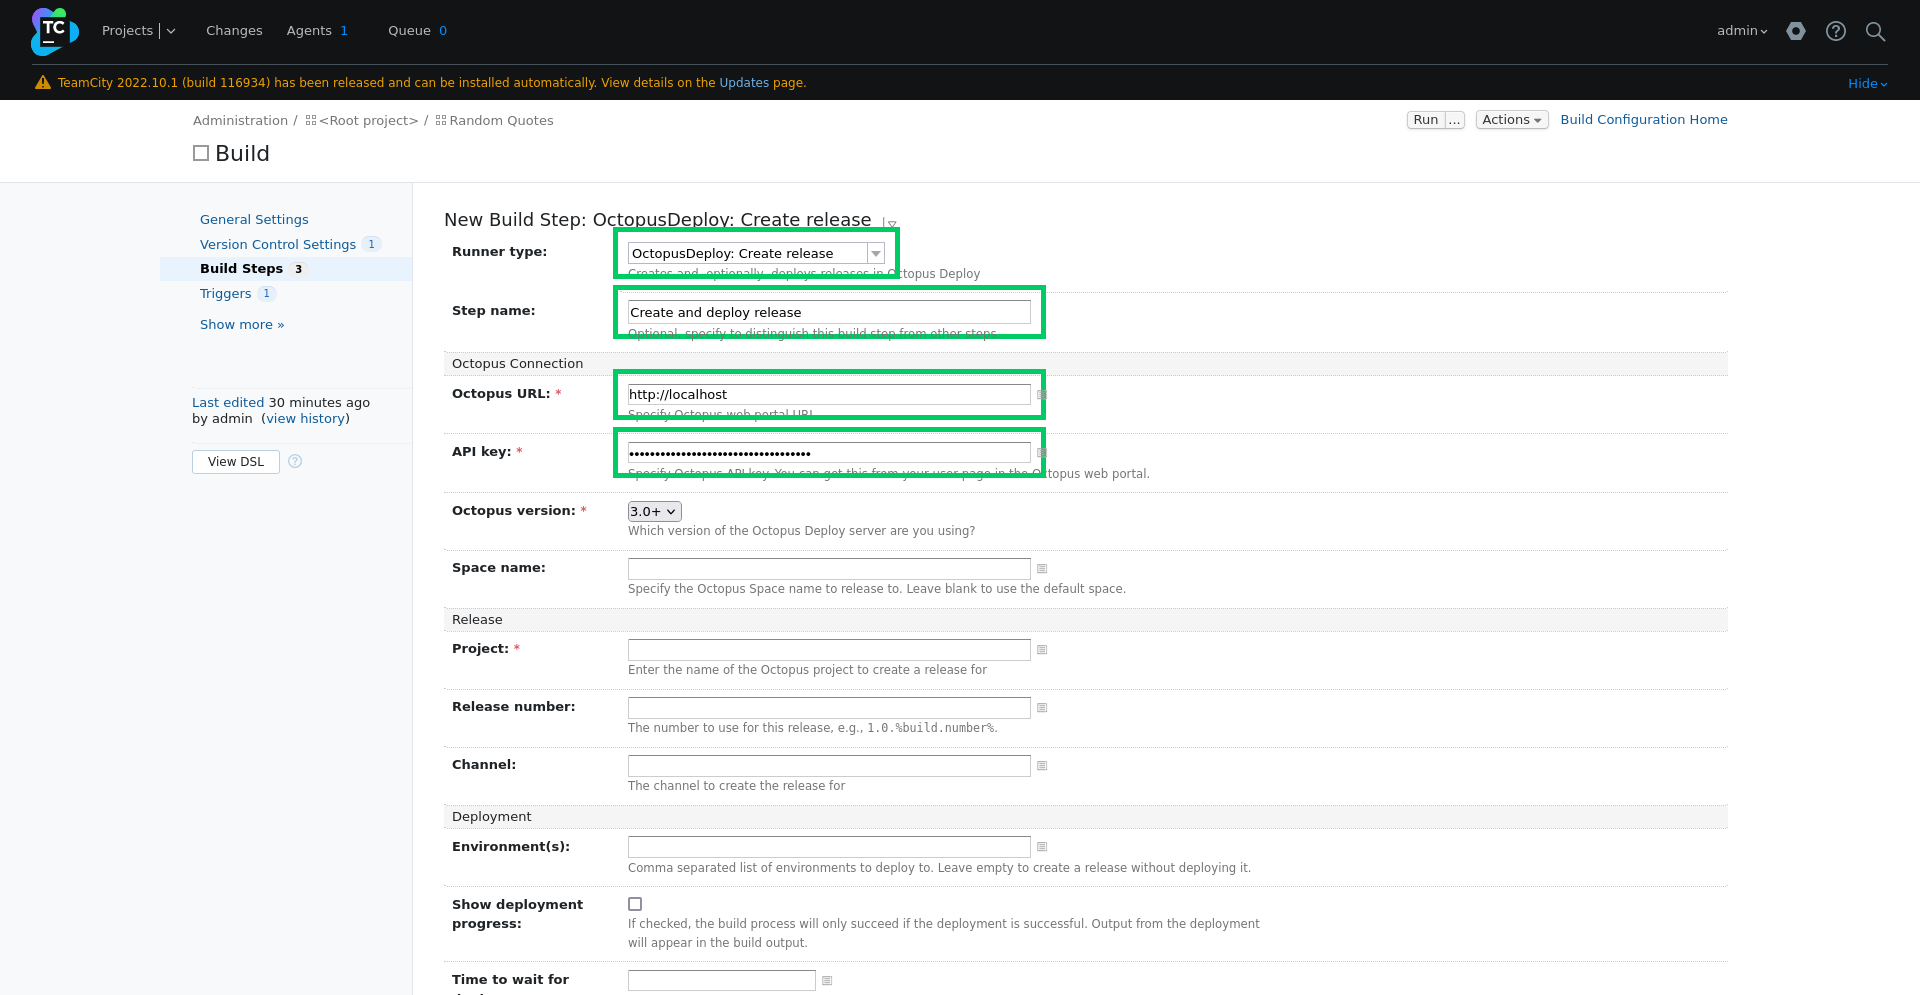Open parameter picker icon for Octopus URL

click(1042, 395)
